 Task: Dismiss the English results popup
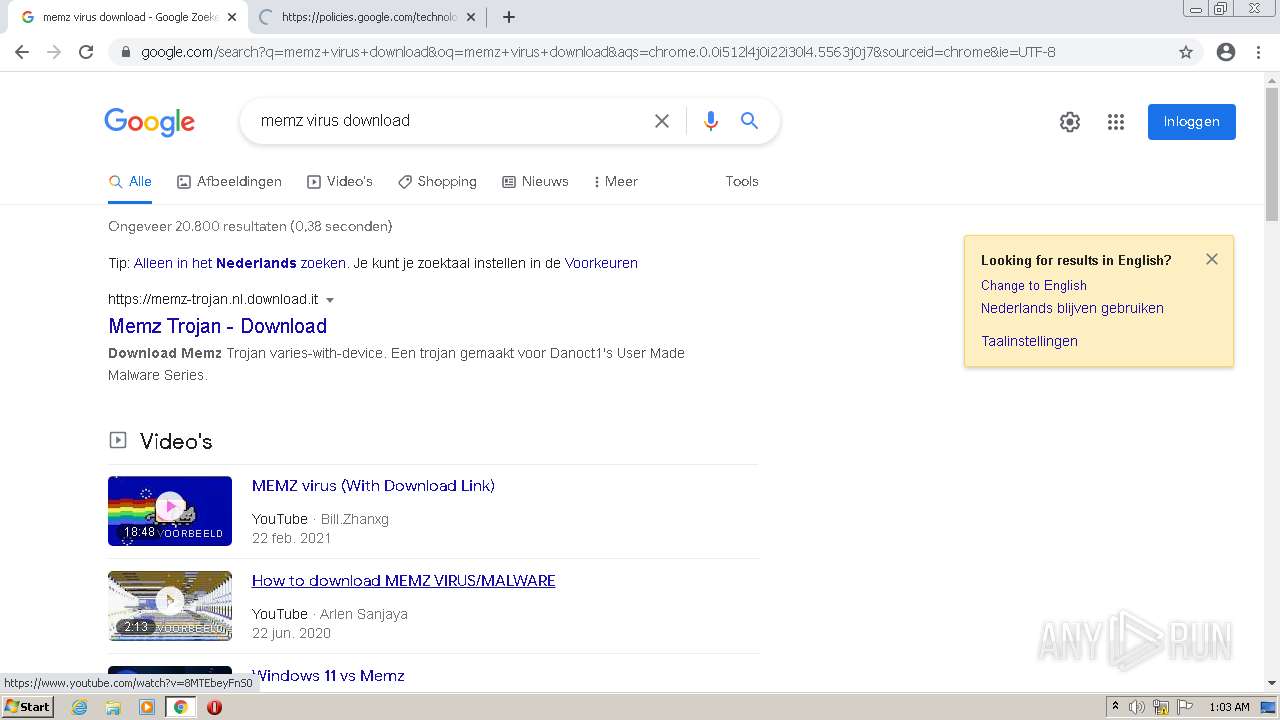pyautogui.click(x=1212, y=259)
